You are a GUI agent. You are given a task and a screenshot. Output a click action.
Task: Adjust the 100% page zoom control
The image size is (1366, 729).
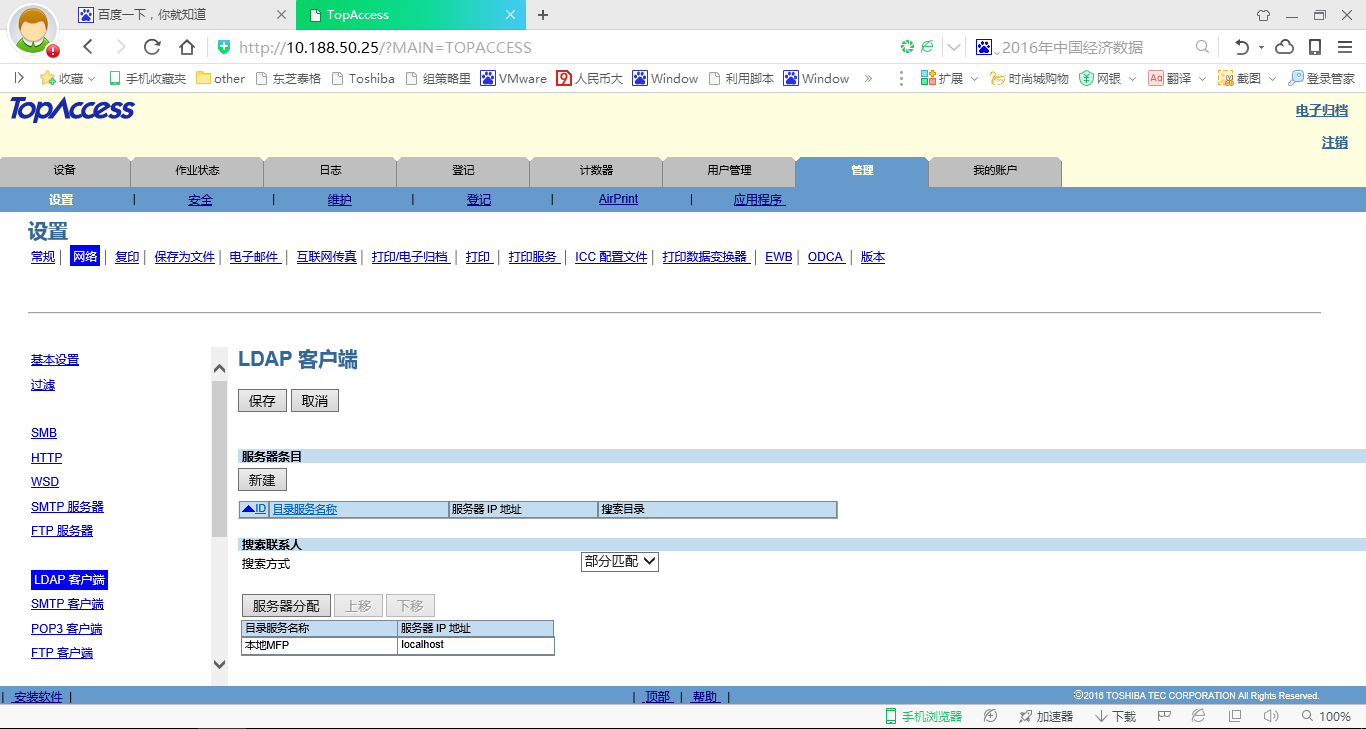1330,715
